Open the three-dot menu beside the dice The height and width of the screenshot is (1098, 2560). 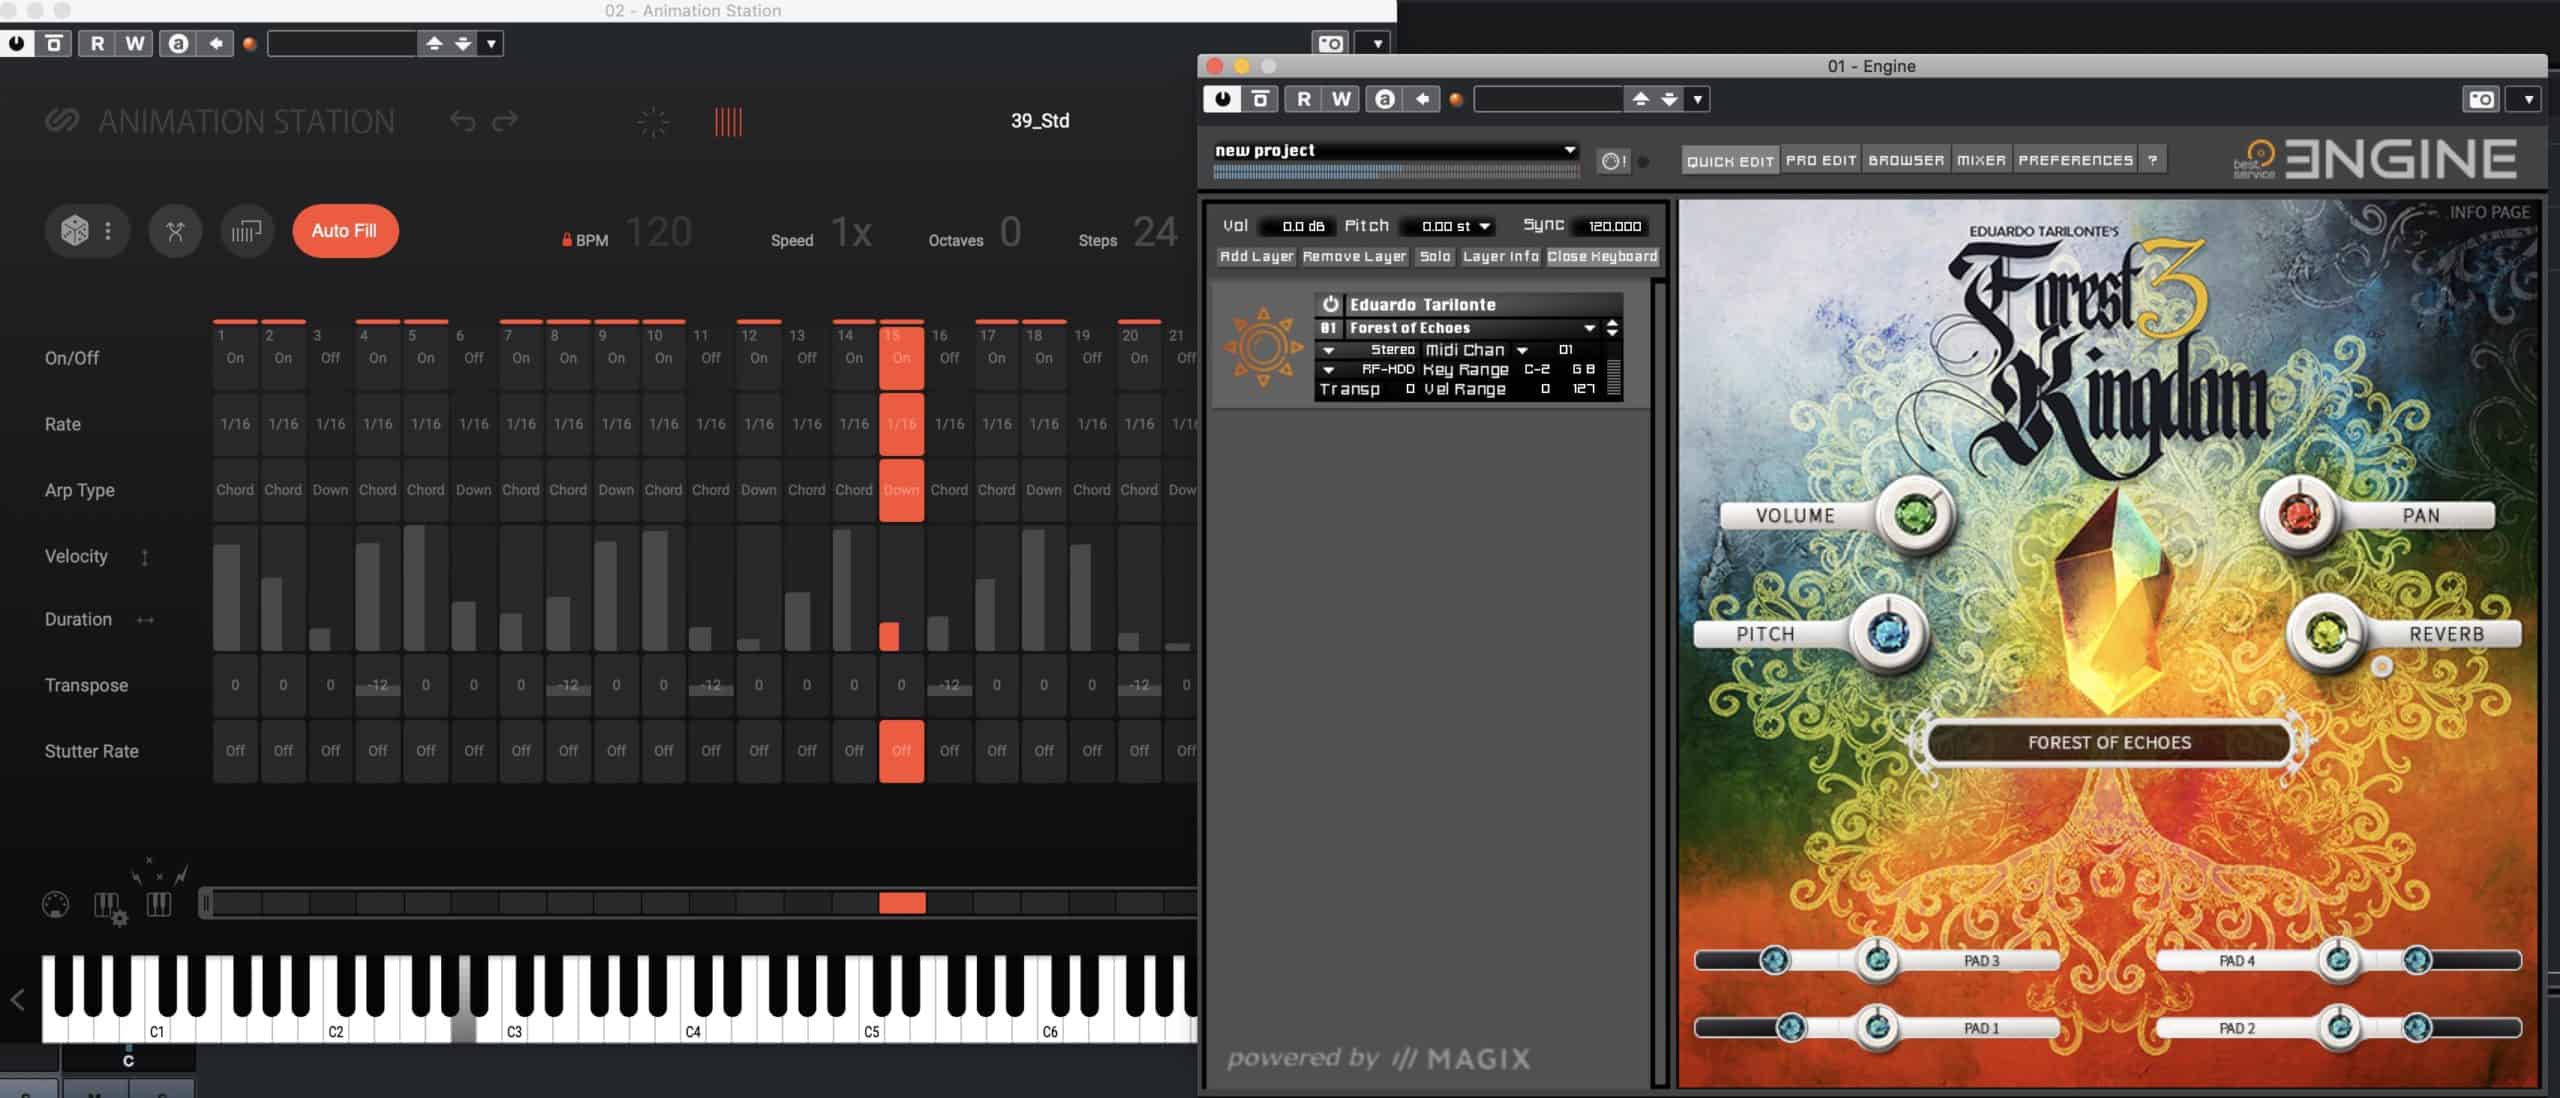pos(108,231)
